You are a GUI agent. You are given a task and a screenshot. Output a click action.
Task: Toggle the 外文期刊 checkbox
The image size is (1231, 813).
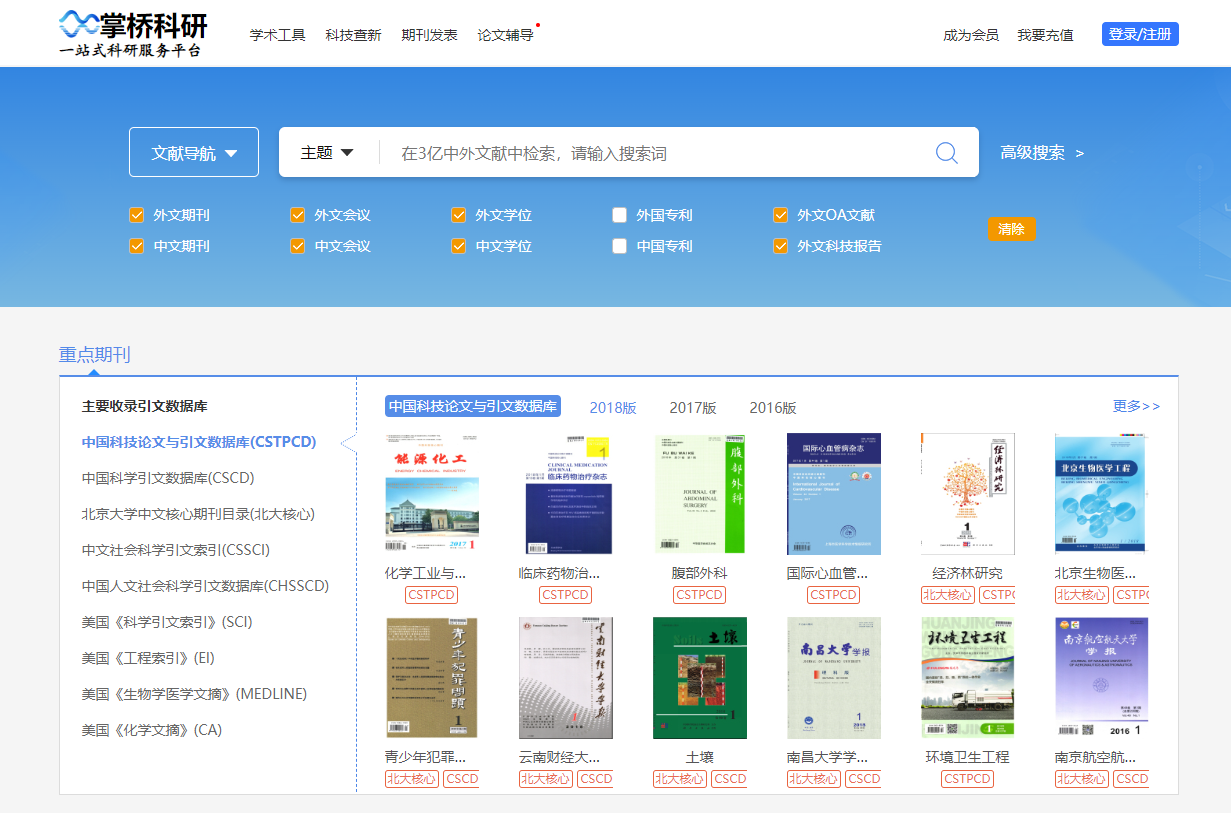tap(137, 215)
